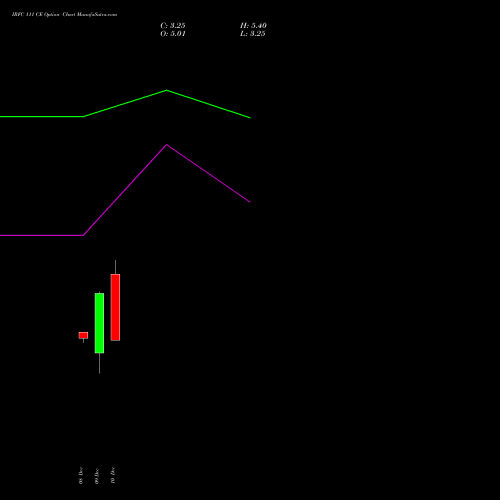
Task: Click the peak of the green line
Action: click(167, 90)
